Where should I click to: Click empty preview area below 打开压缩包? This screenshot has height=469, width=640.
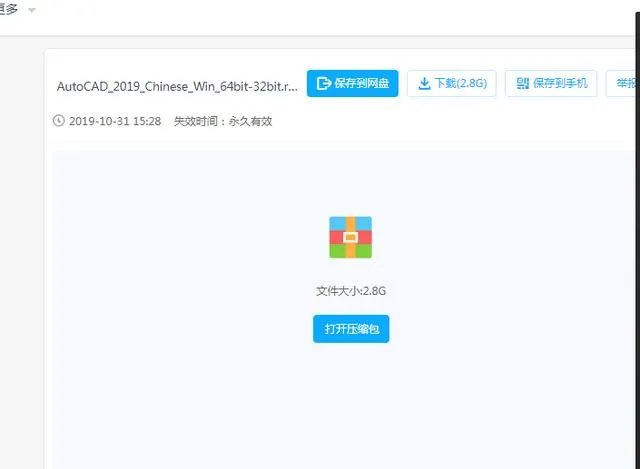point(351,410)
